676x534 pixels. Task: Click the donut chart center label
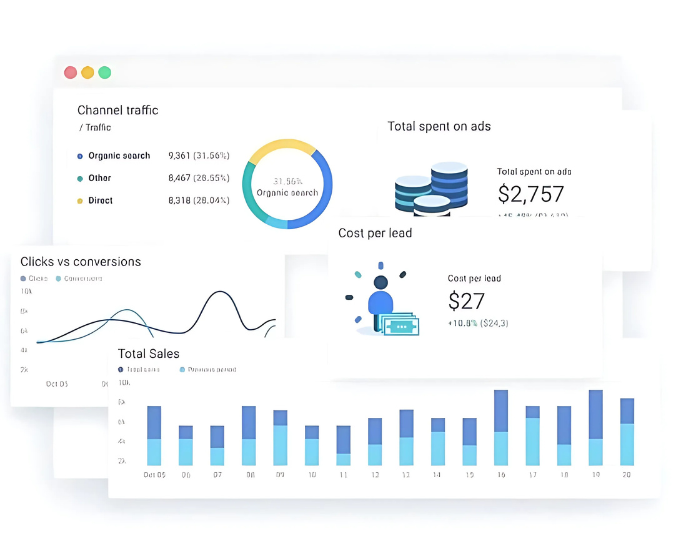[287, 187]
